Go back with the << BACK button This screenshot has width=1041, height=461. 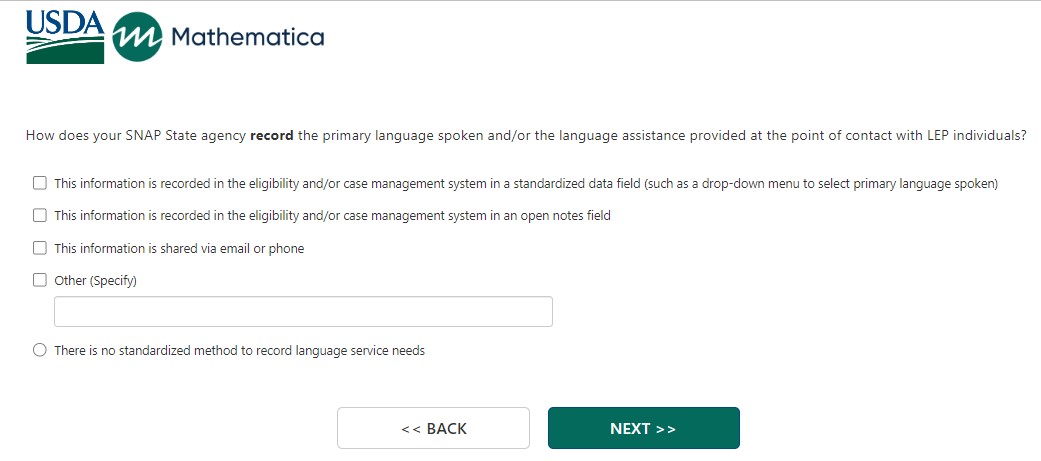[433, 428]
